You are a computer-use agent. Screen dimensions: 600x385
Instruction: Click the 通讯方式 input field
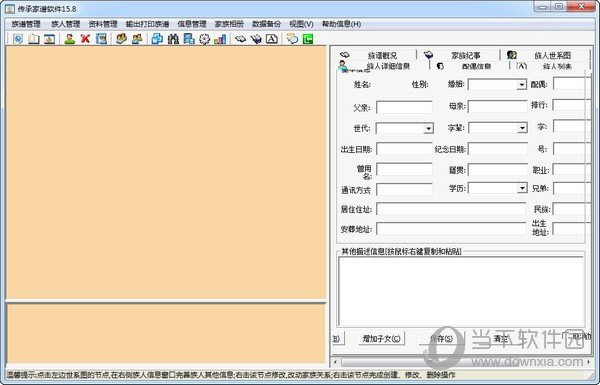coord(404,189)
